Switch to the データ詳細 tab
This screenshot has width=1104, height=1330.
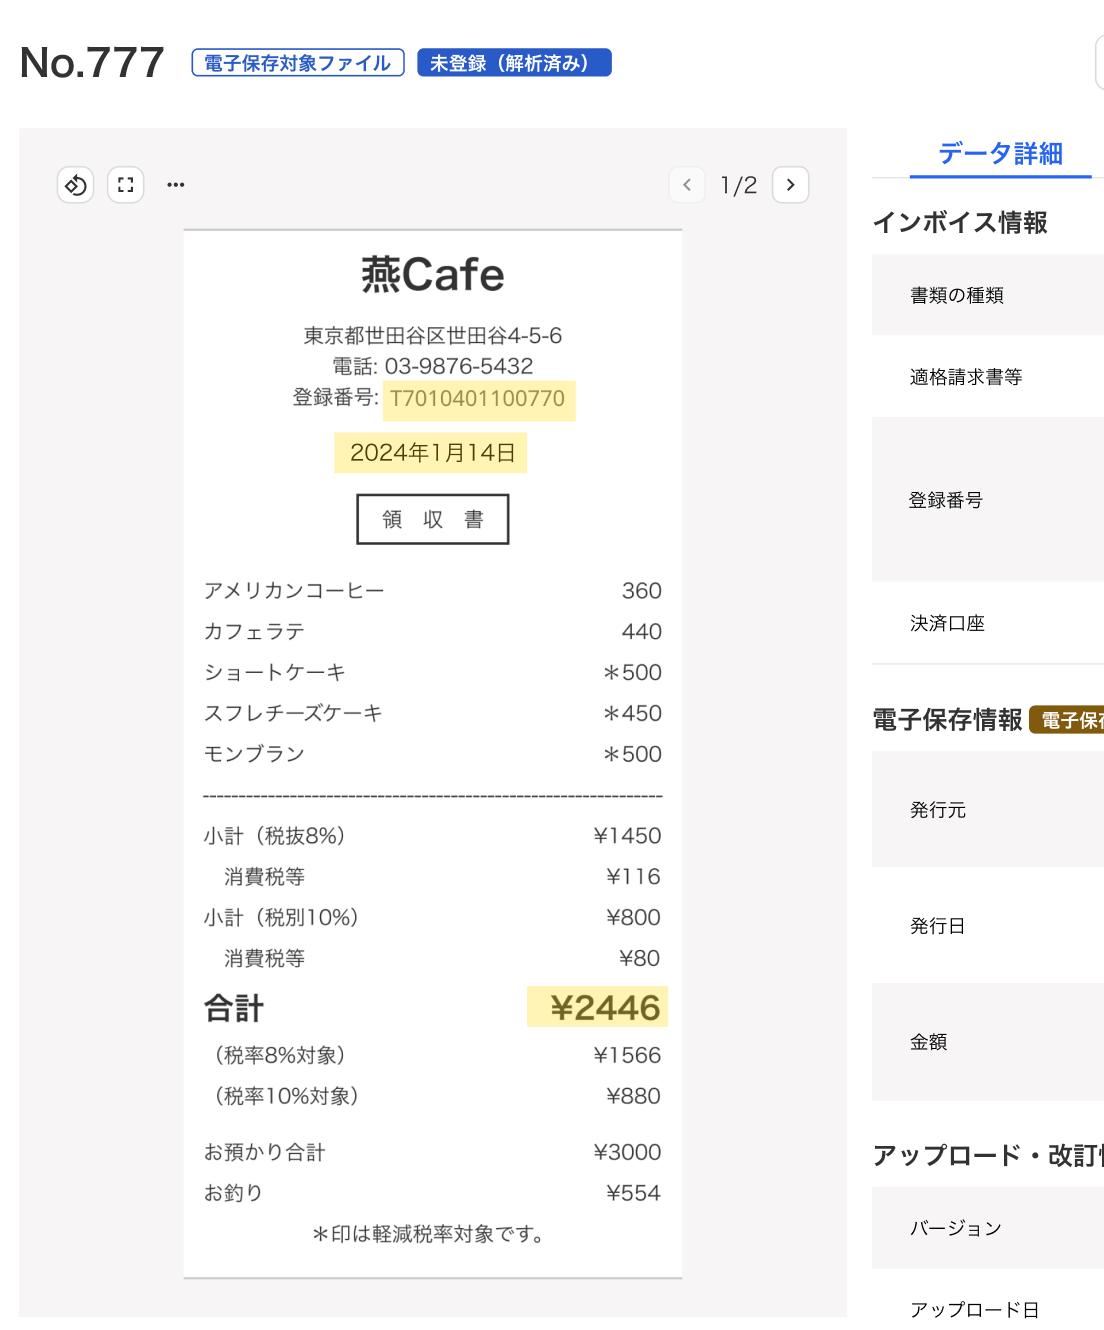point(1000,154)
